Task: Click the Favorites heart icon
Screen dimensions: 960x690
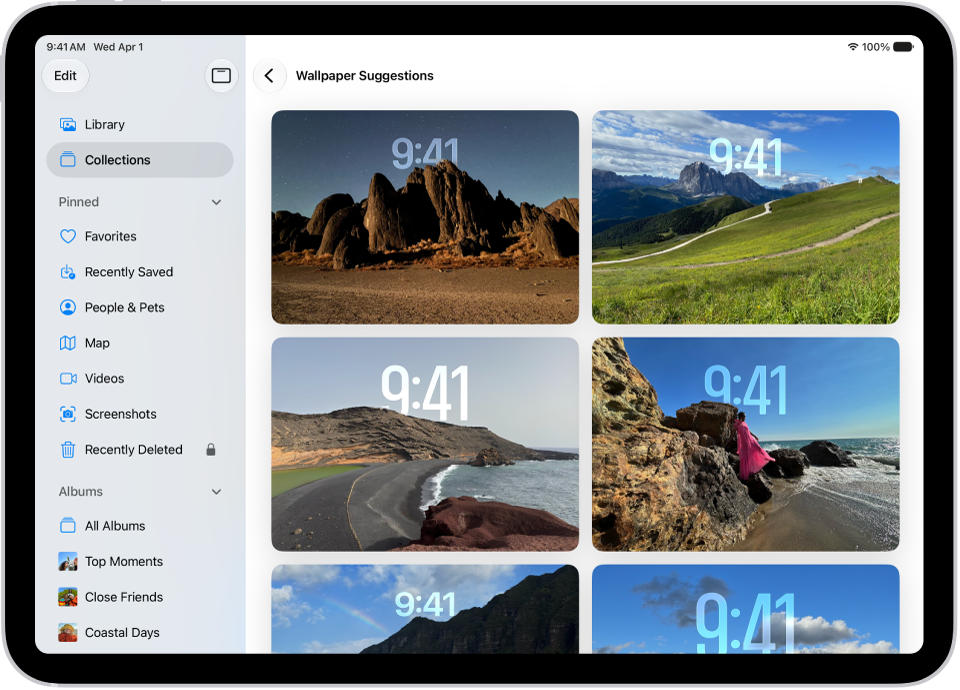Action: point(68,236)
